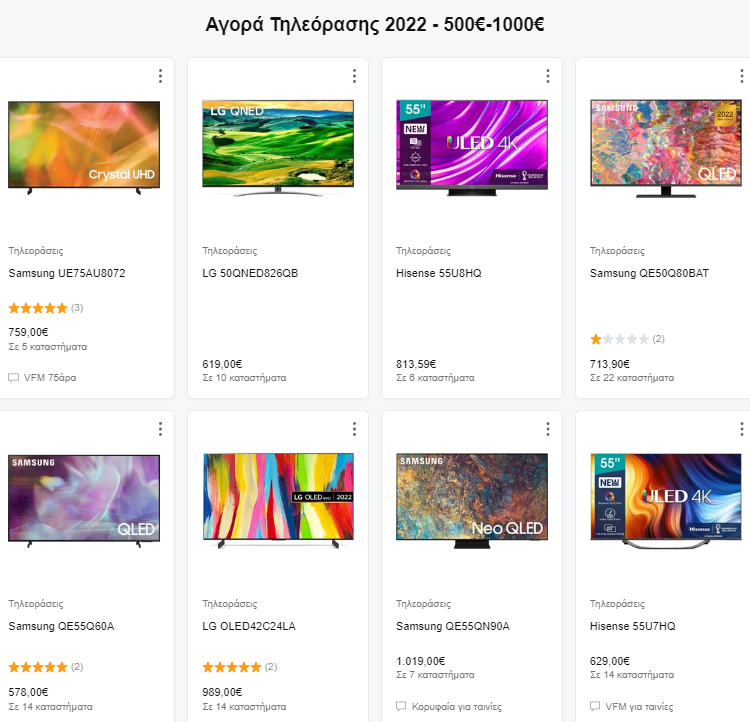Viewport: 750px width, 722px height.
Task: Open the LG OLED evo 2022 image
Action: pos(278,500)
